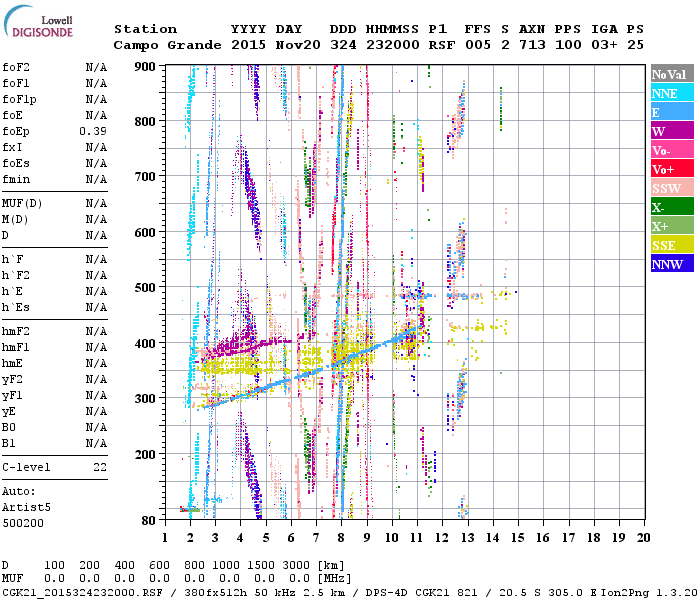
Task: Click the h`F2 parameter label
Action: click(x=16, y=275)
